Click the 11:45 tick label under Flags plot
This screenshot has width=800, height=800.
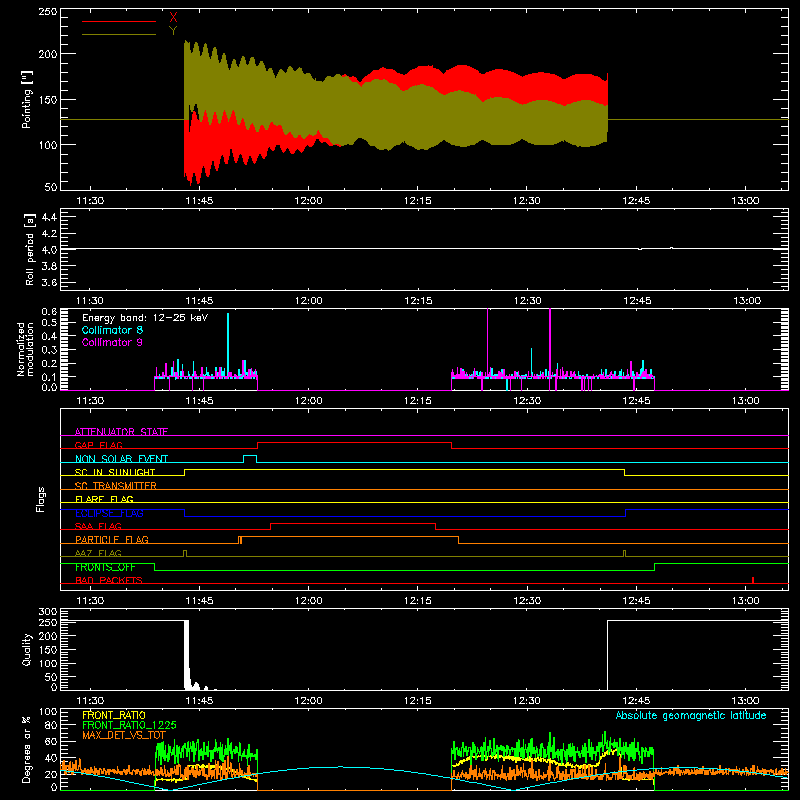tap(199, 601)
